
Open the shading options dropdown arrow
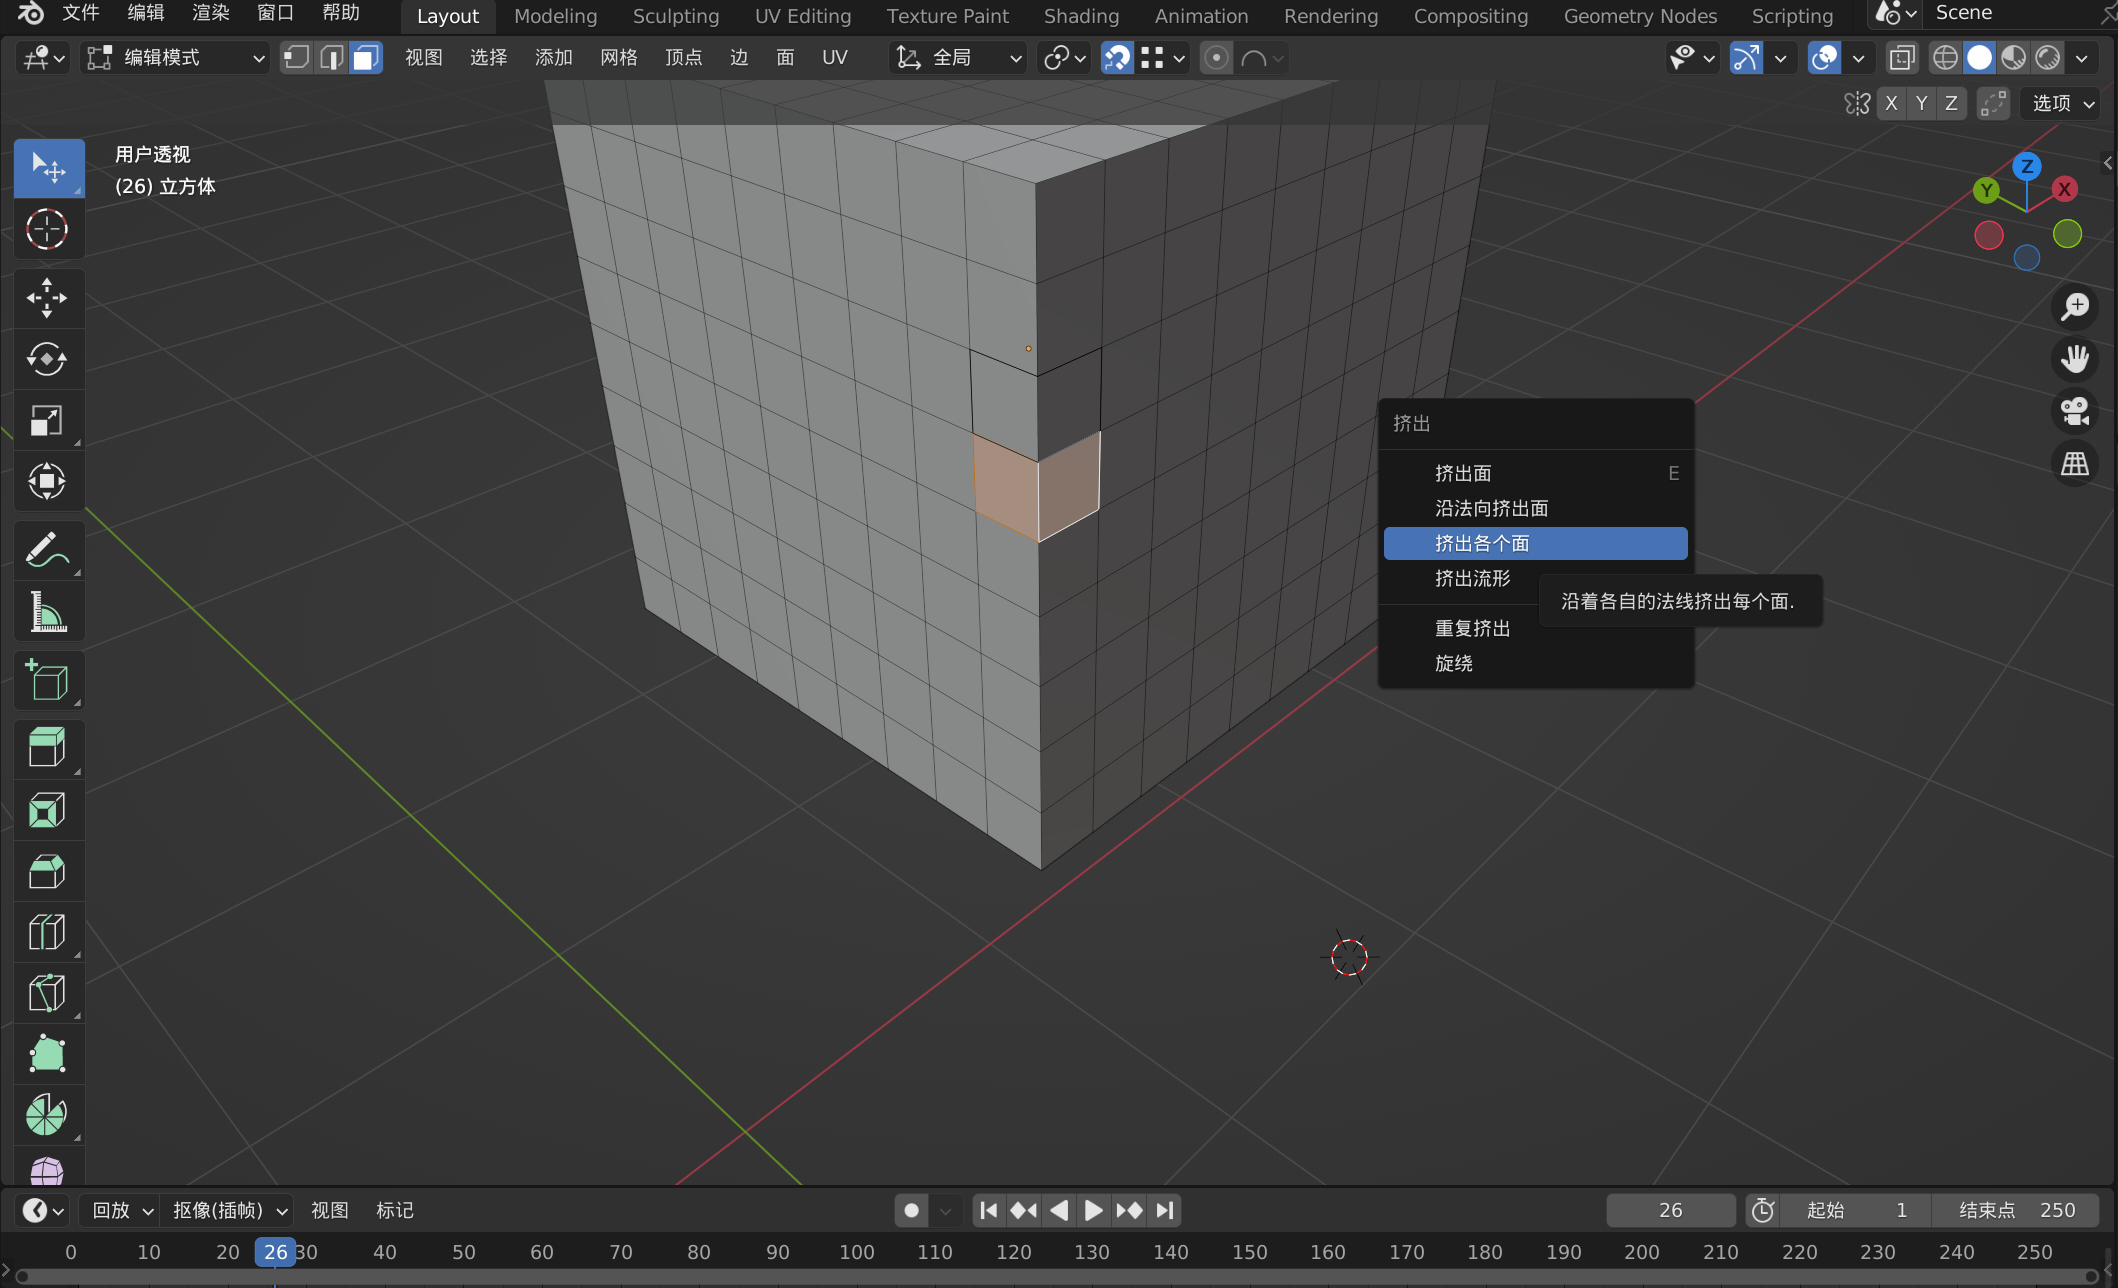(2082, 58)
